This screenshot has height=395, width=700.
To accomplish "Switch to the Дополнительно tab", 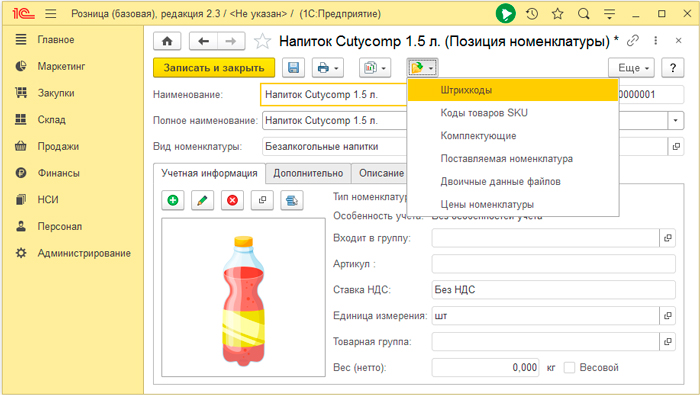I will pyautogui.click(x=308, y=174).
